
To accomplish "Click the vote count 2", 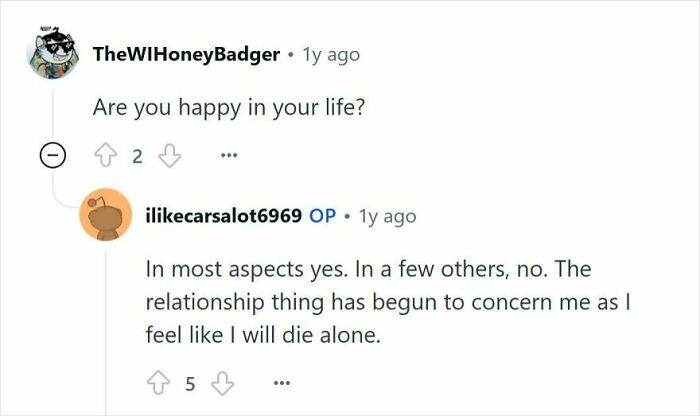I will pos(138,156).
